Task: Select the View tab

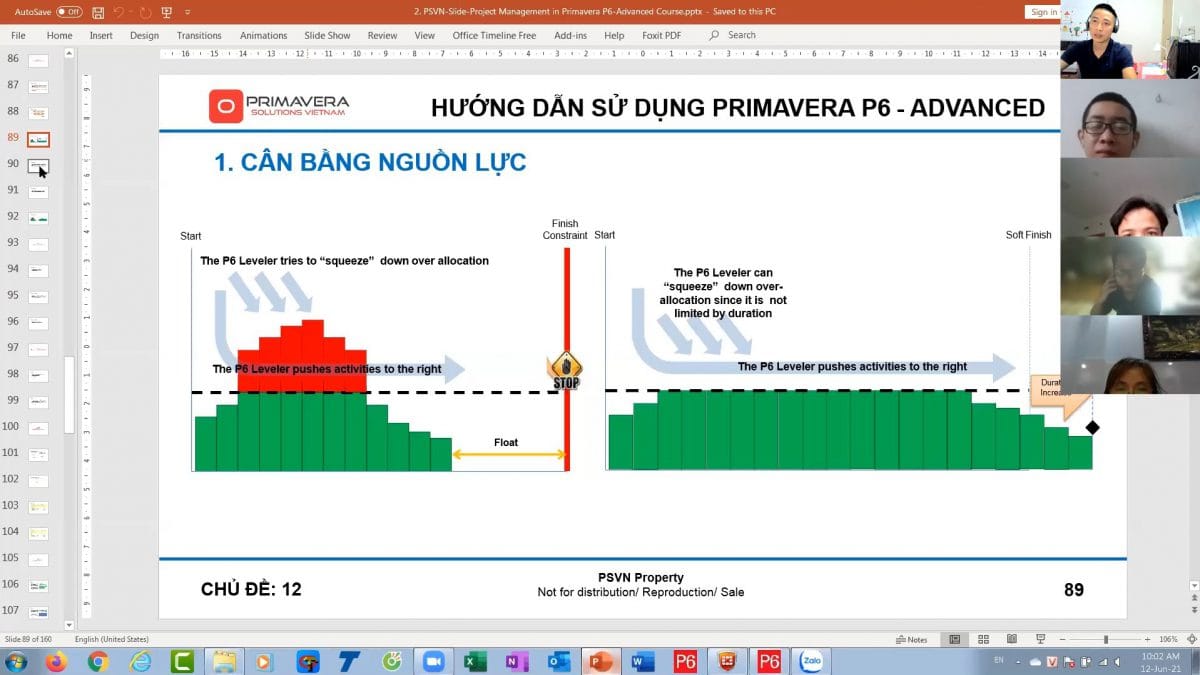Action: point(425,35)
